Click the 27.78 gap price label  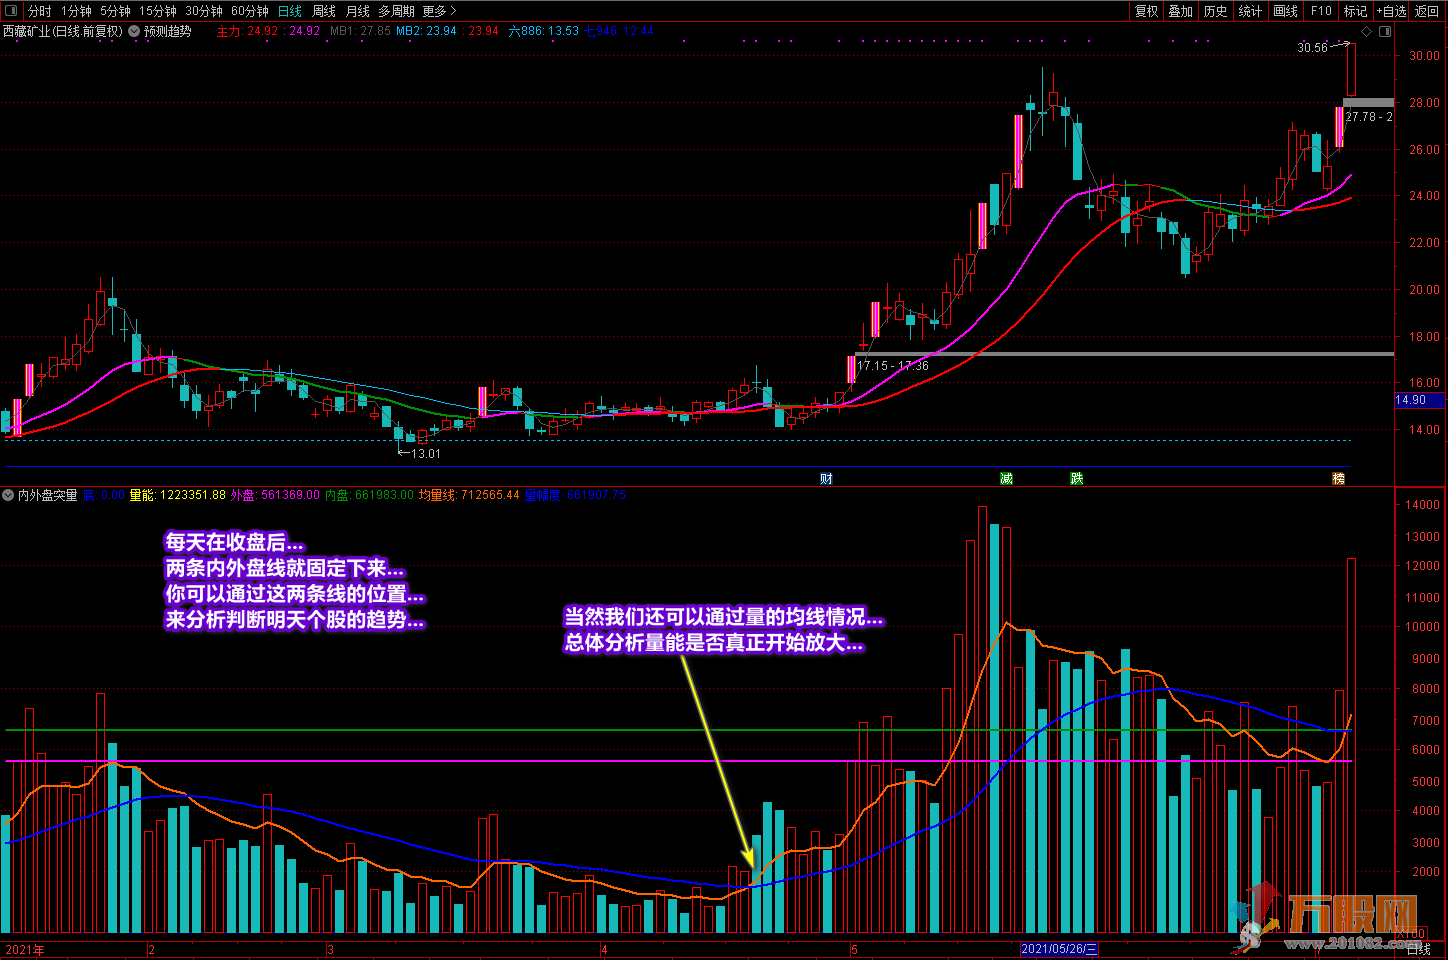click(1369, 117)
